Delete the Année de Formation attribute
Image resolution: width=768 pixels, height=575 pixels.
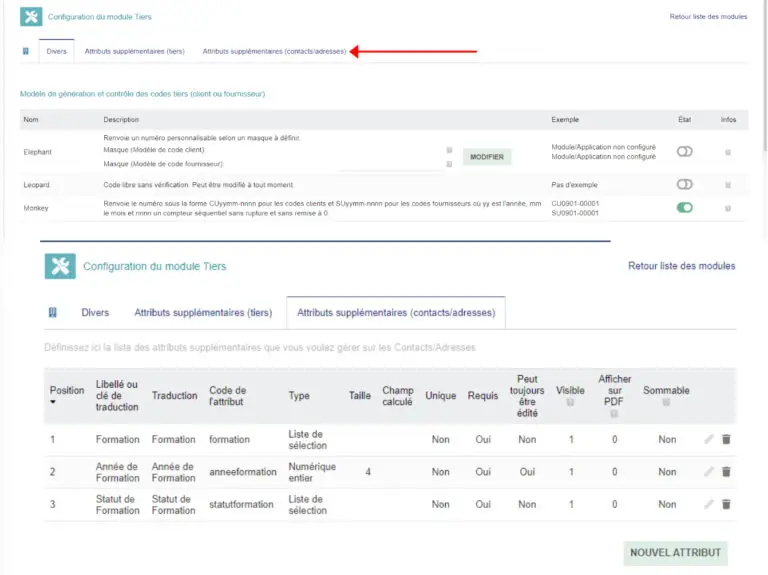tap(726, 472)
